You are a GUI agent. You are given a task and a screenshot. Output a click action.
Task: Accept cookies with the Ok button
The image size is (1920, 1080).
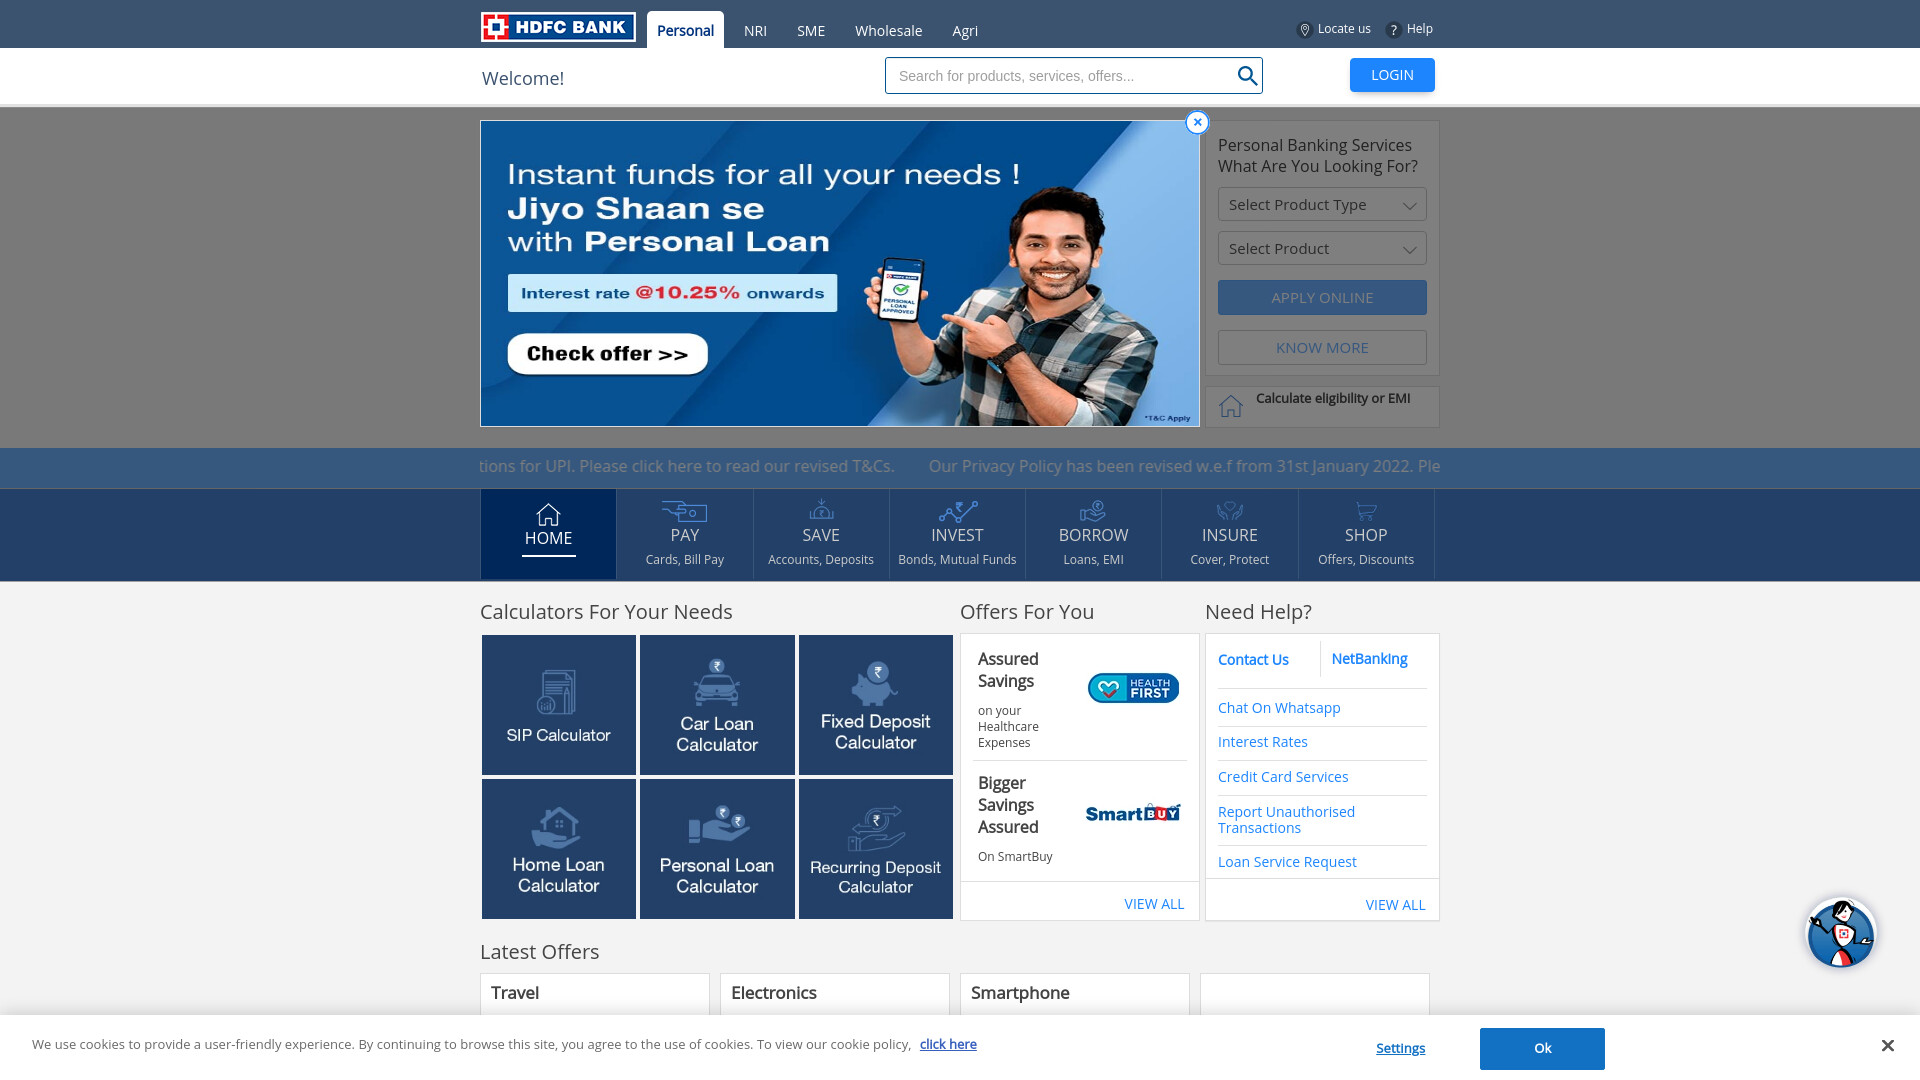click(x=1542, y=1049)
